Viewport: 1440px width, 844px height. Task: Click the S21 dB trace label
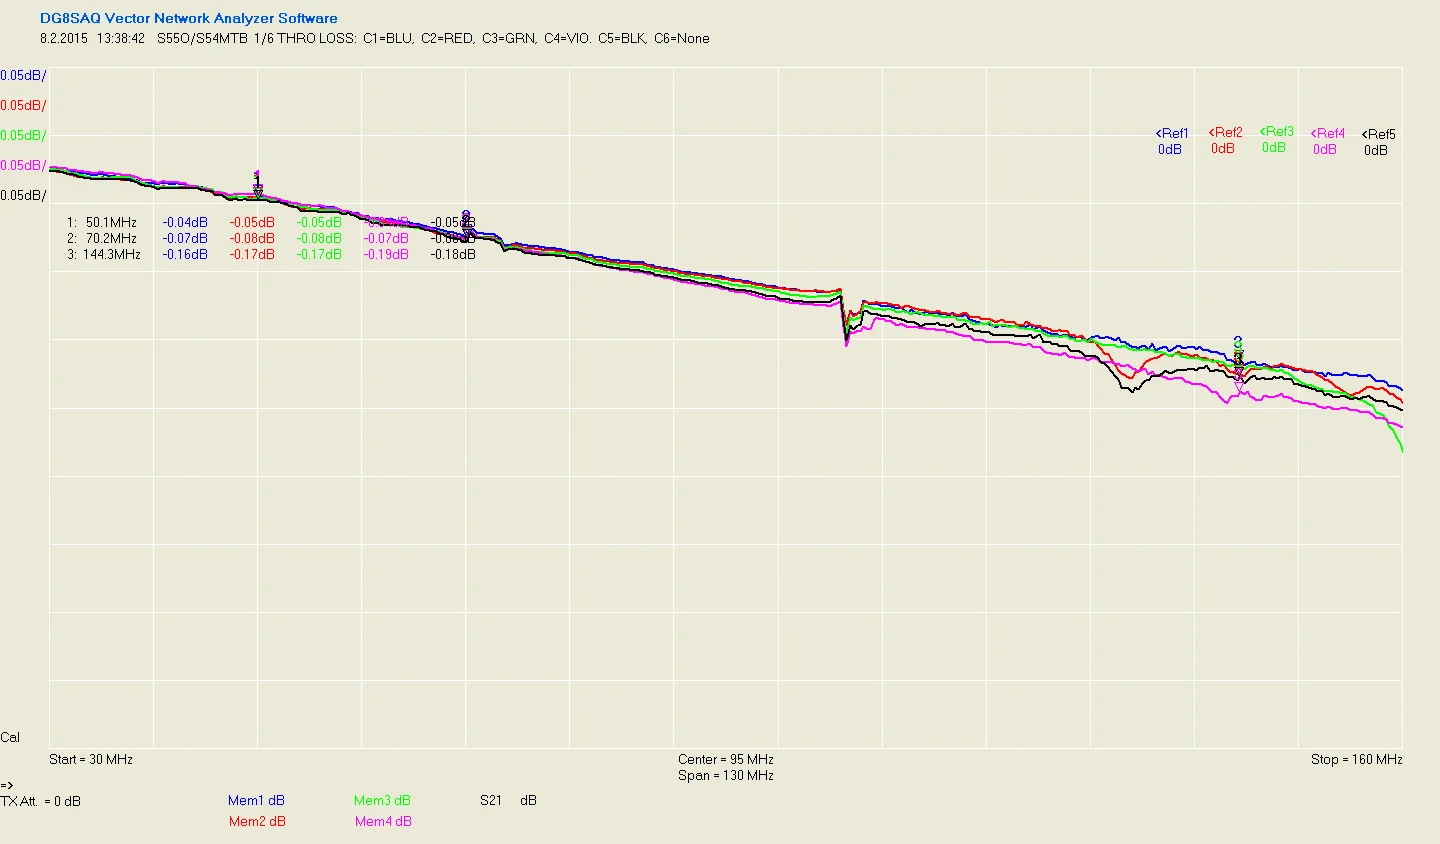pos(508,800)
